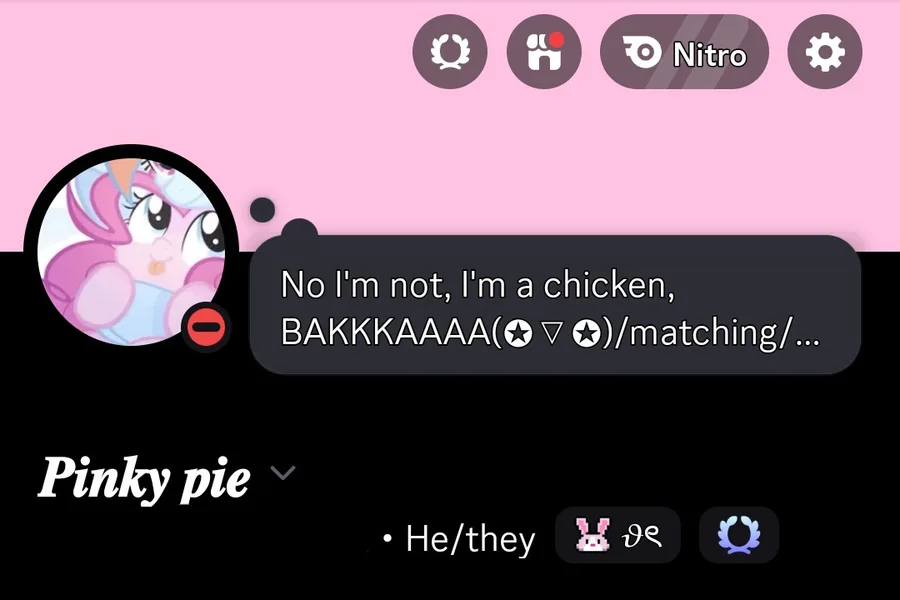This screenshot has width=900, height=600.
Task: Click the Nitro wheel logo inside Nitro pill
Action: tap(642, 52)
